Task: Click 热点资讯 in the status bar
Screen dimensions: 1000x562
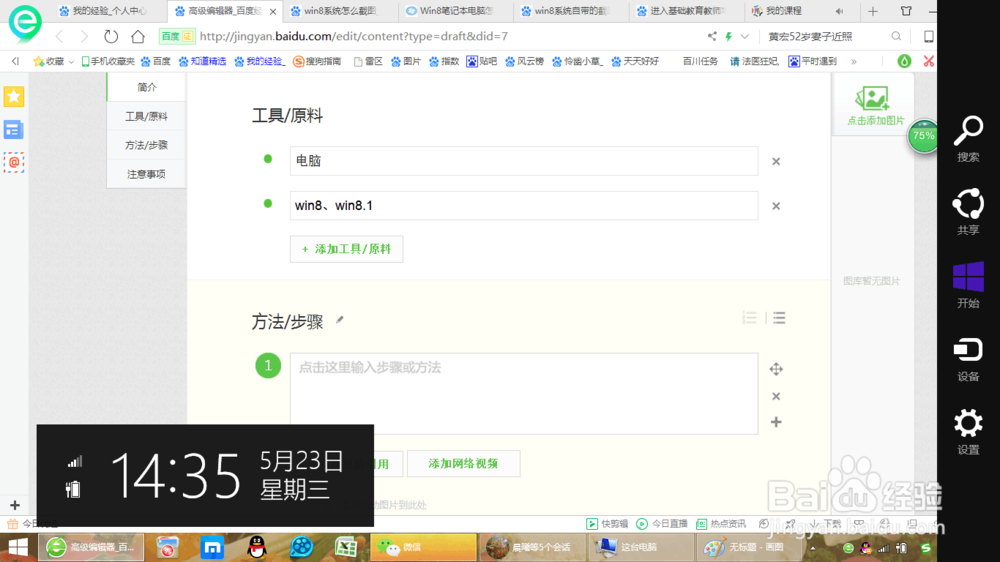Action: 721,524
